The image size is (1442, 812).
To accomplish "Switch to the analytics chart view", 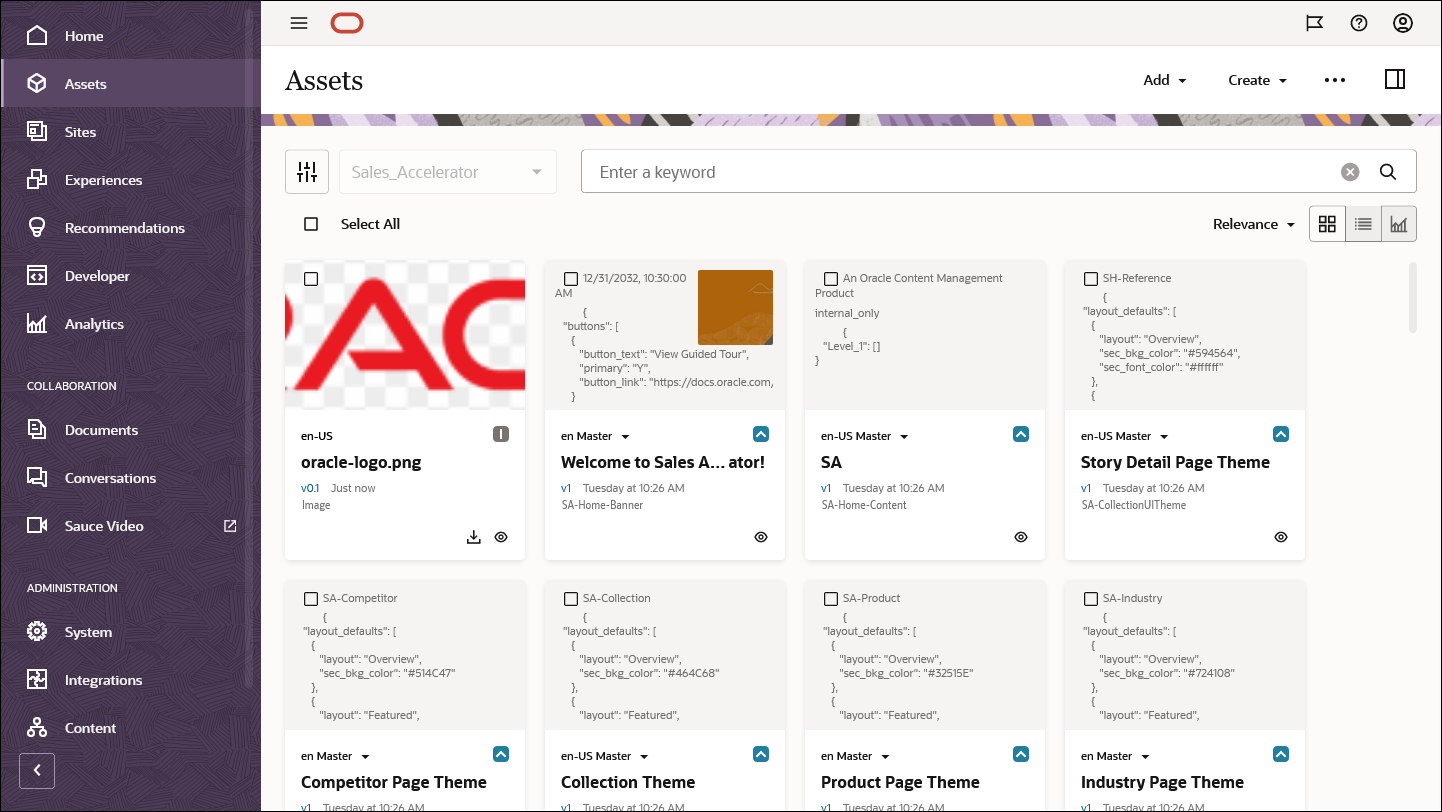I will click(1398, 223).
